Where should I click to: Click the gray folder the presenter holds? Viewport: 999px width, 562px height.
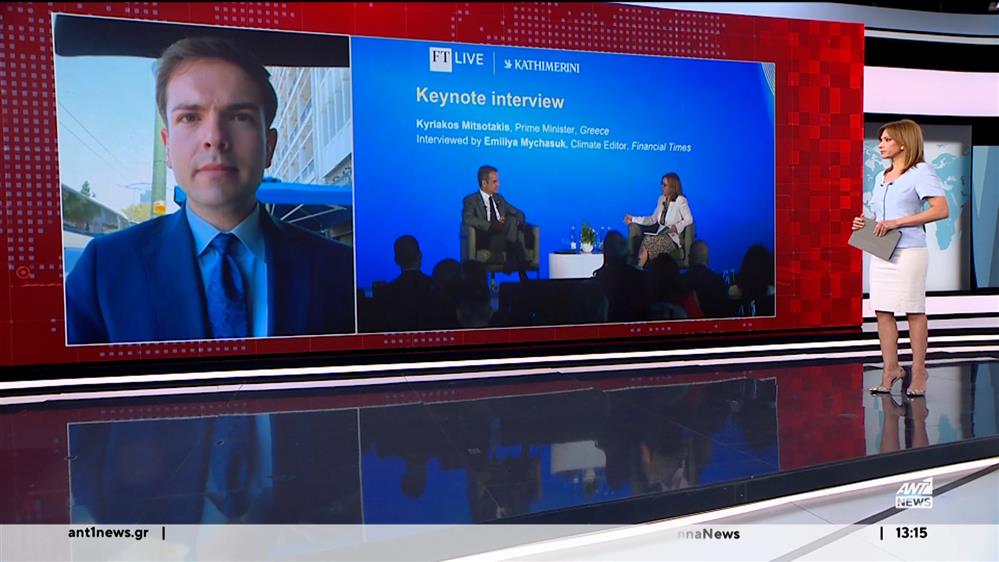[x=873, y=241]
